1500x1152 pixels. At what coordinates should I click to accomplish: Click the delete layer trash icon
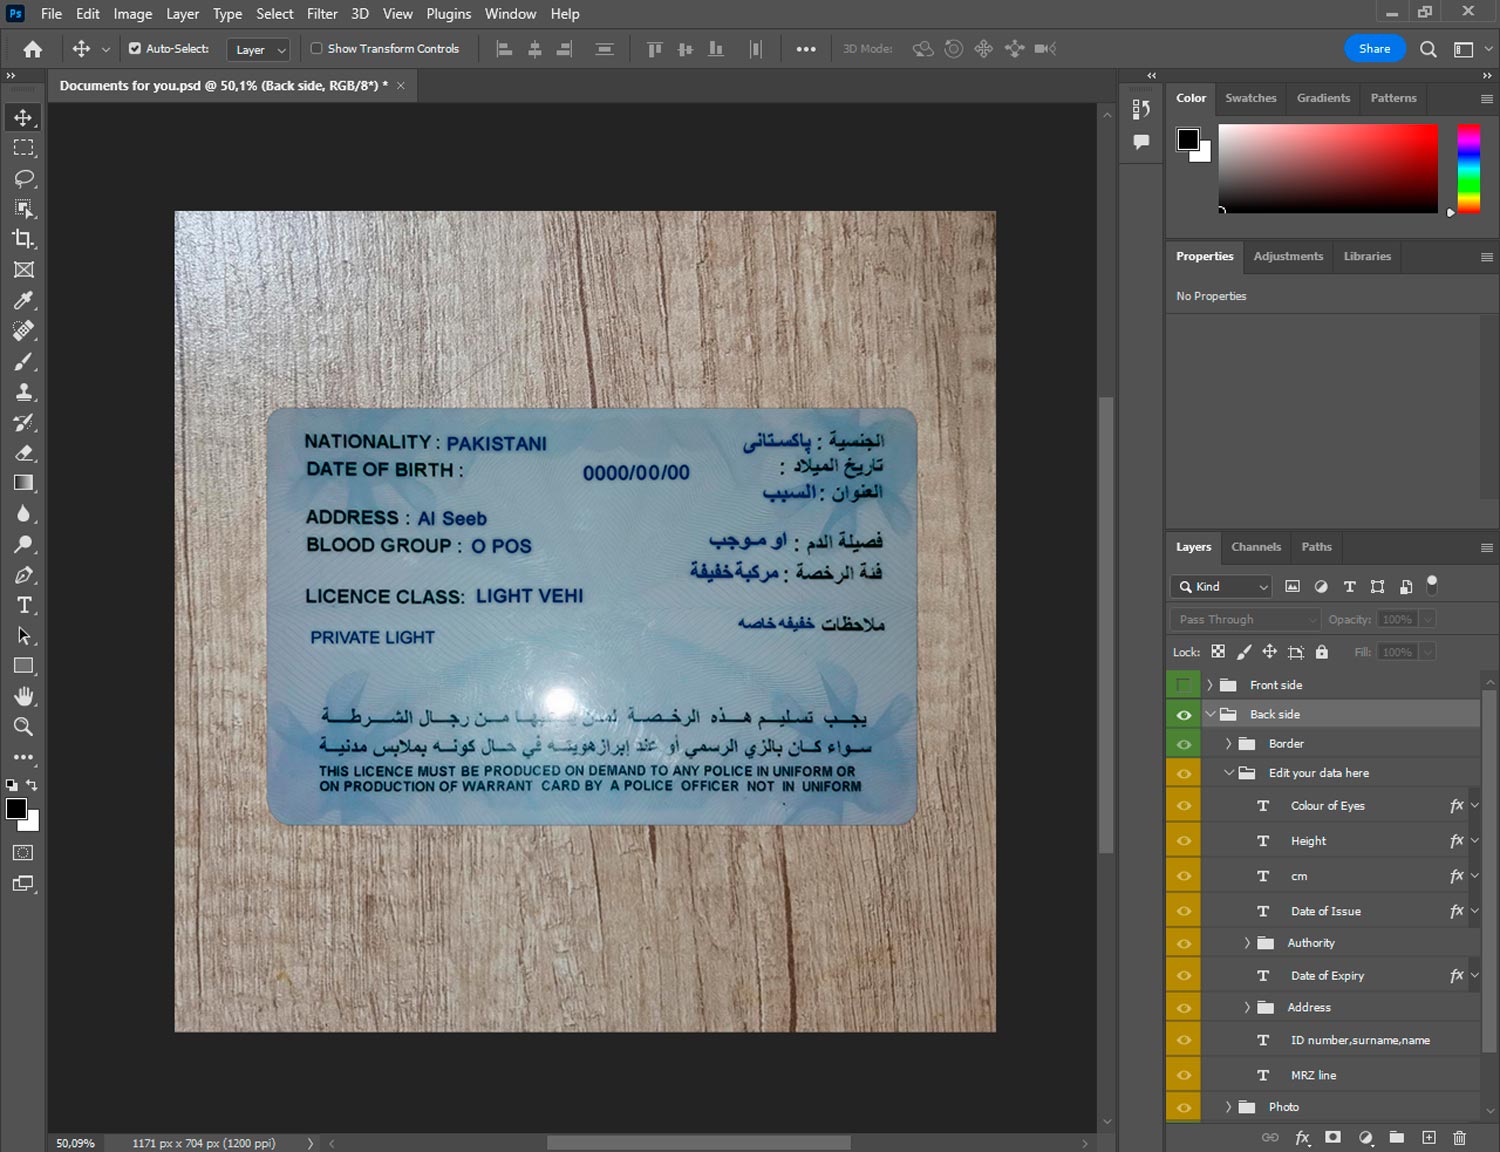coord(1459,1137)
